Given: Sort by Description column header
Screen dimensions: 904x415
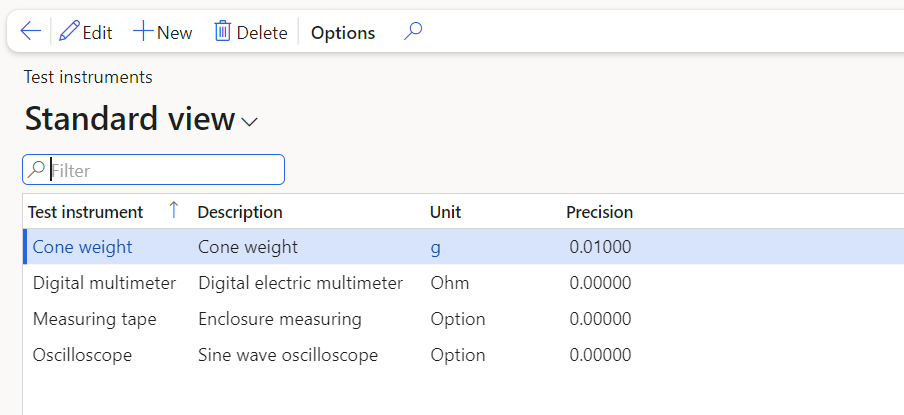Looking at the screenshot, I should click(x=240, y=212).
